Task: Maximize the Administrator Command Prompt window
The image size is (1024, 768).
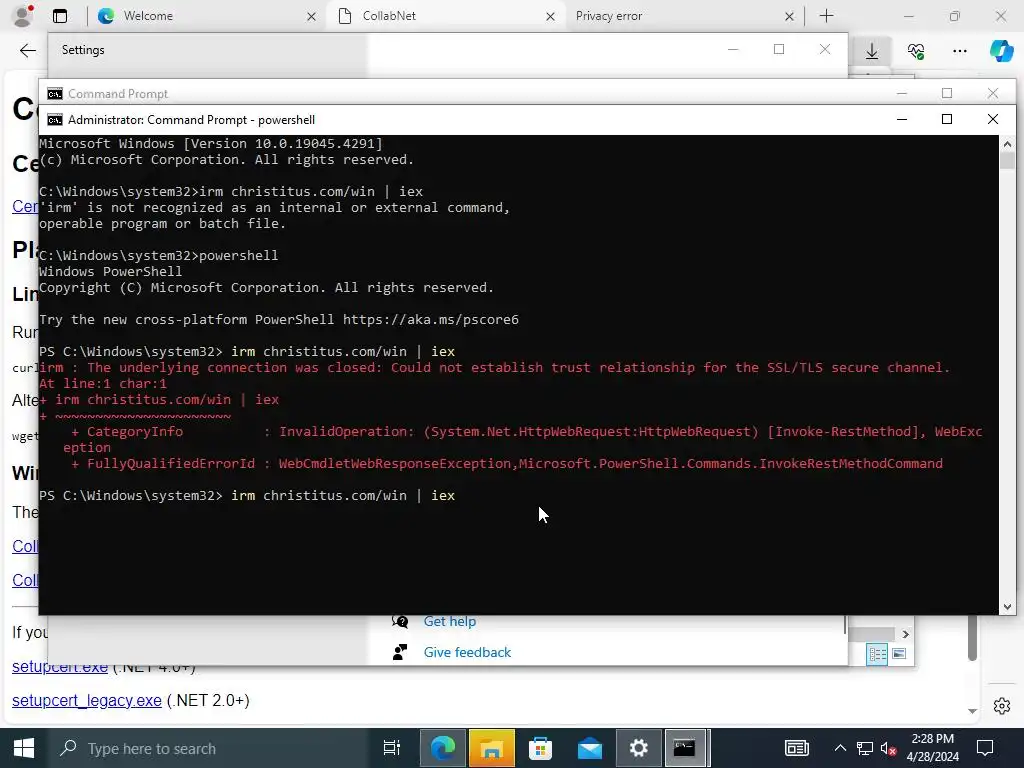Action: [x=947, y=119]
